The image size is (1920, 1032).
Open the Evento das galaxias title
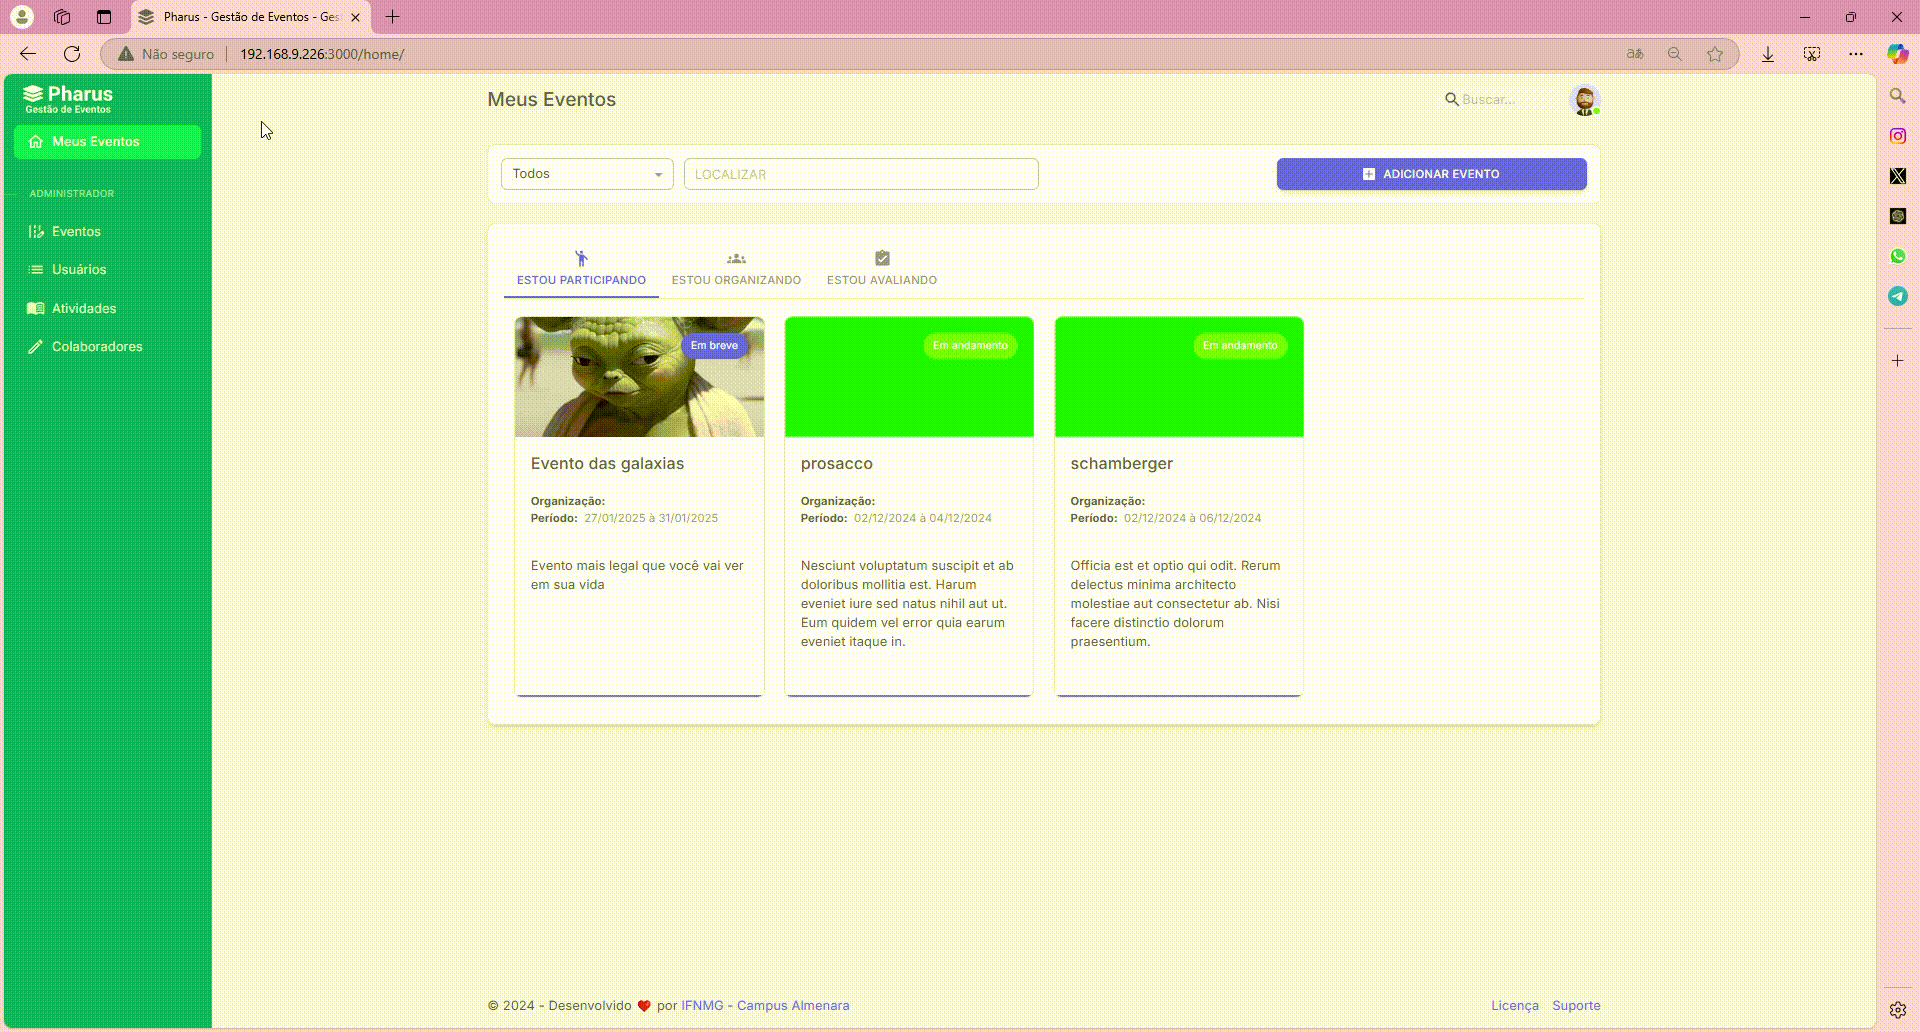tap(607, 464)
